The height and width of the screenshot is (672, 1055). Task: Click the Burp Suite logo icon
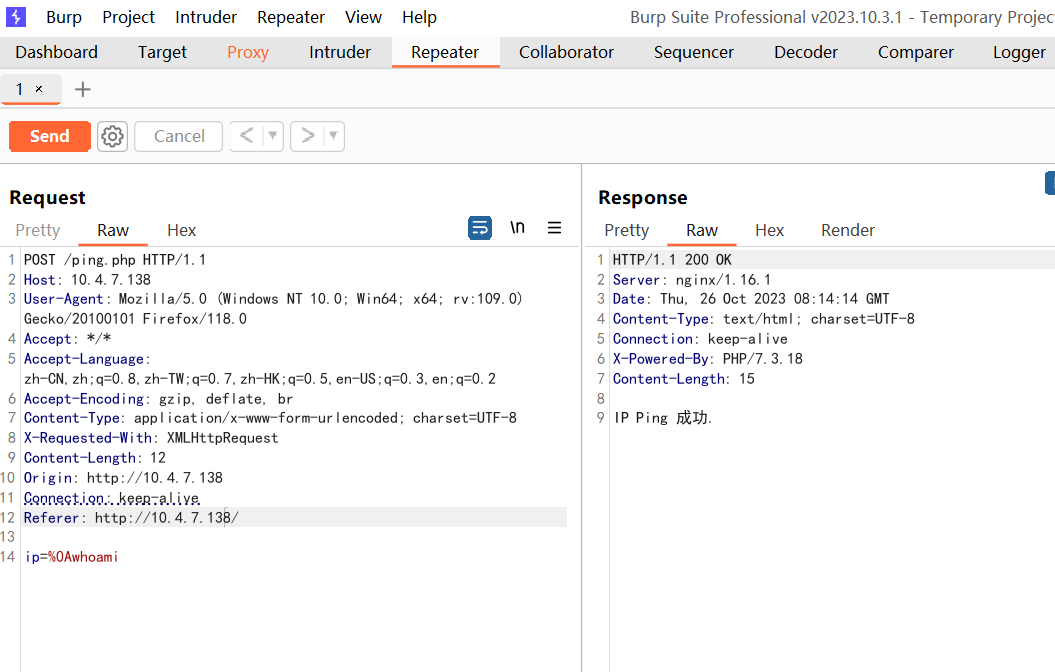tap(15, 17)
